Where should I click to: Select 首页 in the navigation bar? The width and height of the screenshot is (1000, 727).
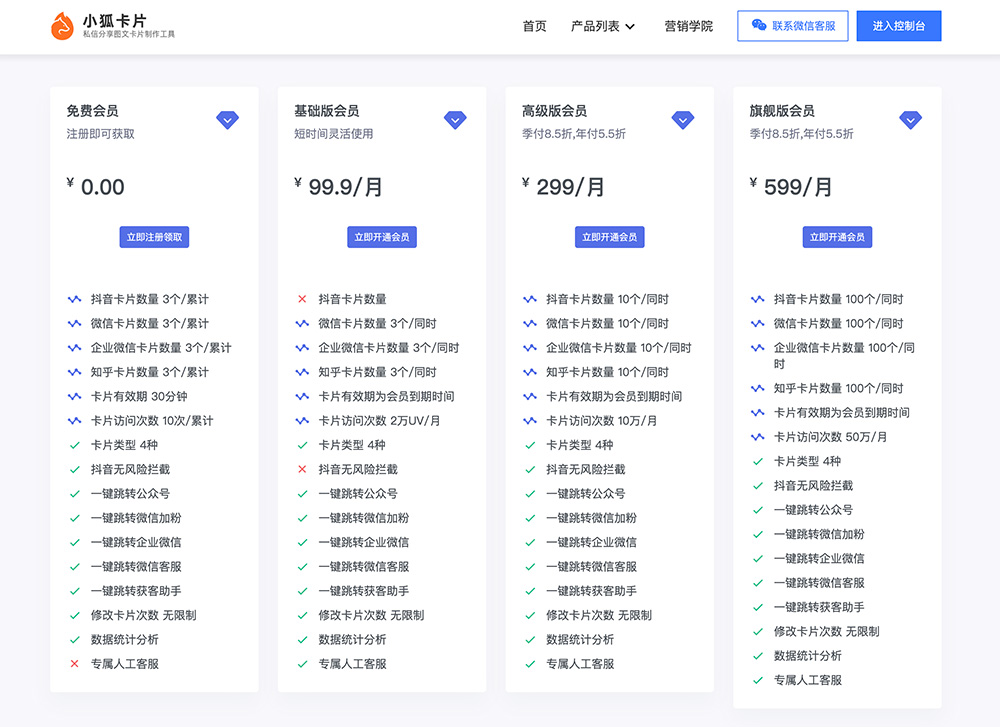[x=534, y=25]
